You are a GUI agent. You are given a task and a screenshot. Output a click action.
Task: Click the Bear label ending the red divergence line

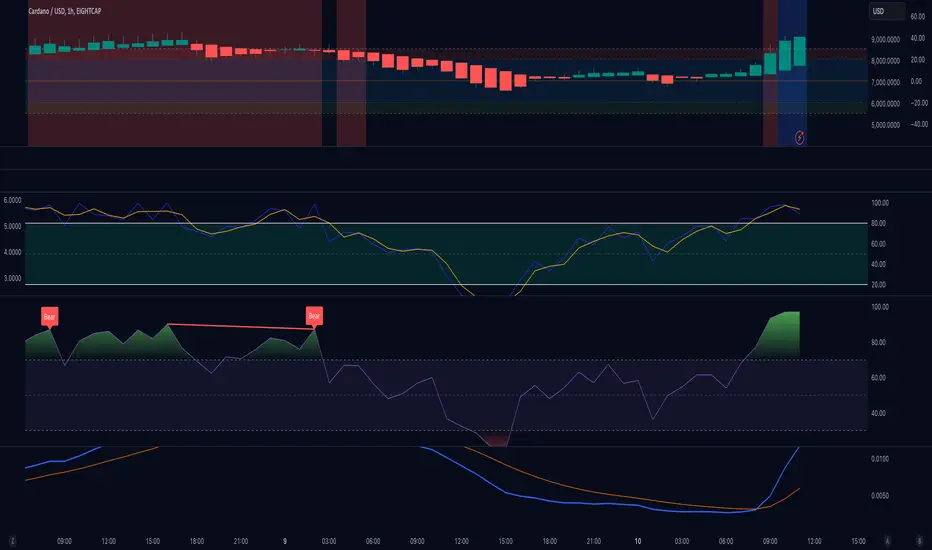click(x=314, y=316)
